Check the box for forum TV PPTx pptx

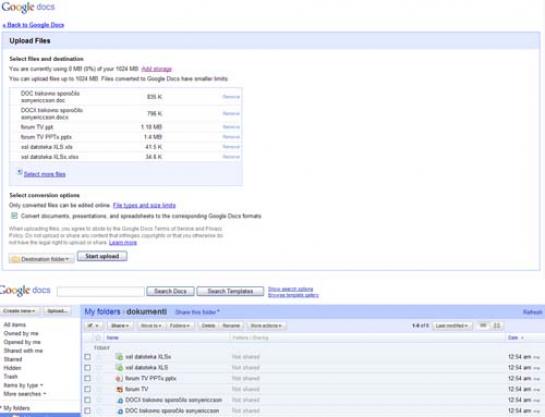(88, 378)
